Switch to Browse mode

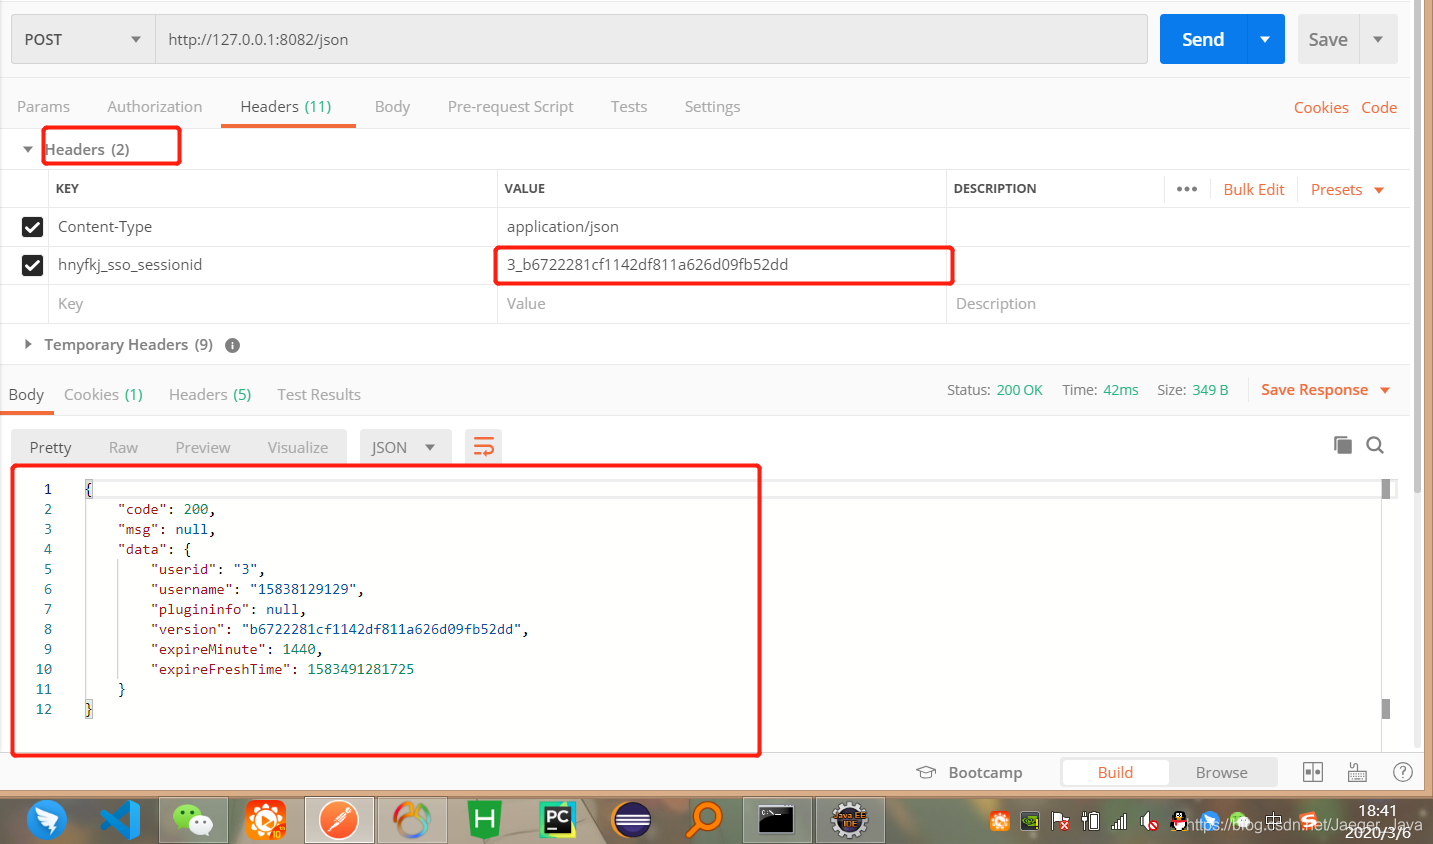pyautogui.click(x=1222, y=772)
